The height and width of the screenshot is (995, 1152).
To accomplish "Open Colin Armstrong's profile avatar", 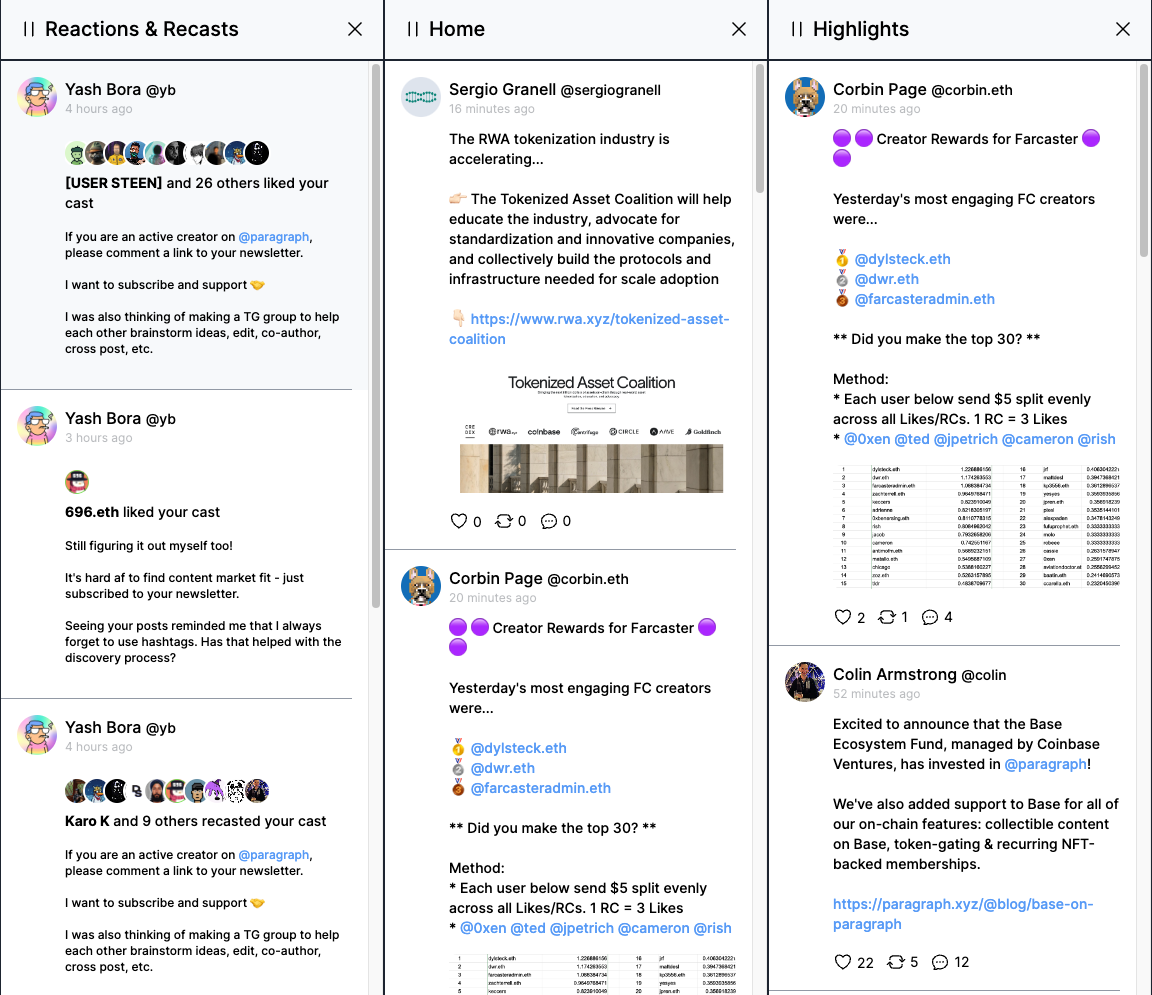I will click(x=804, y=682).
